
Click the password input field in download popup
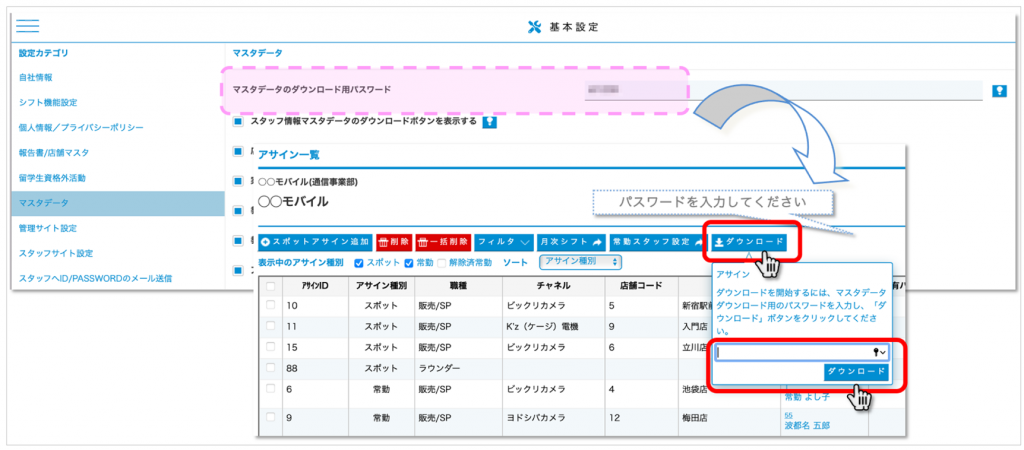pyautogui.click(x=793, y=352)
